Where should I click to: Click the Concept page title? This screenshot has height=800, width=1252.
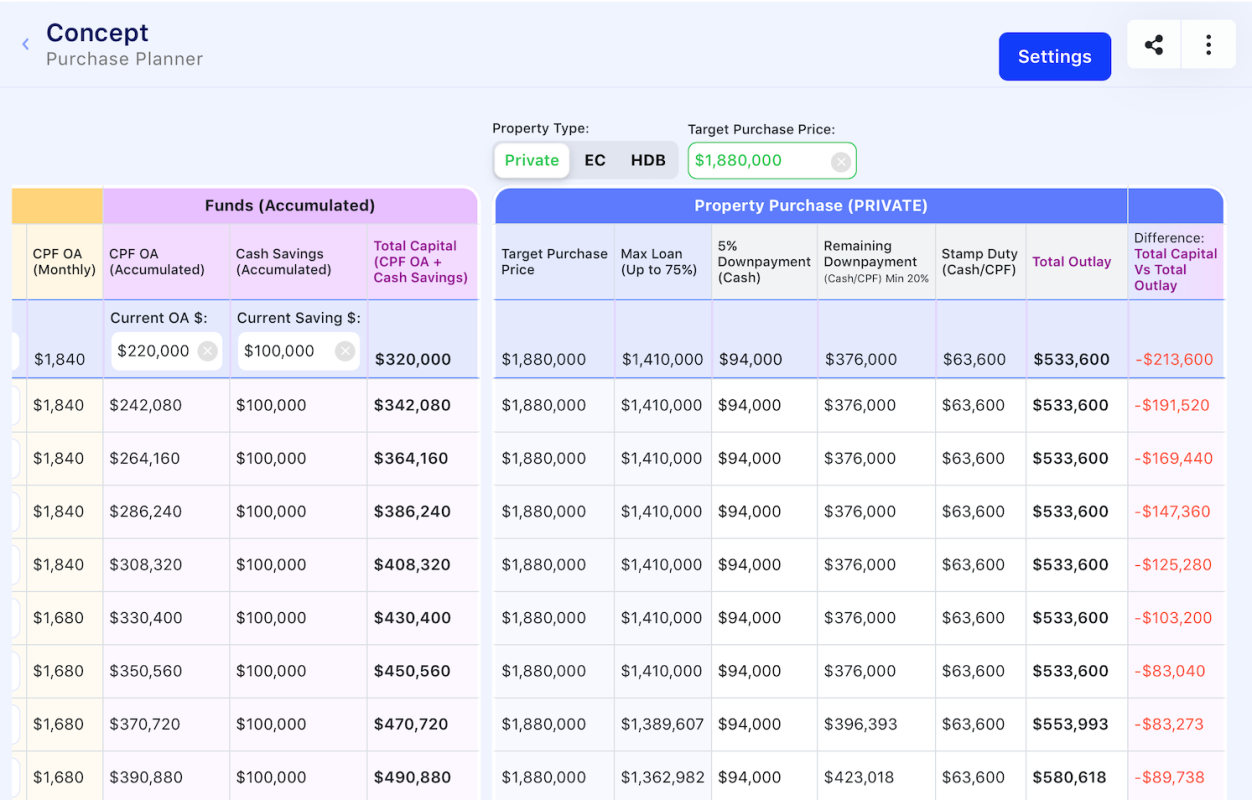tap(97, 33)
